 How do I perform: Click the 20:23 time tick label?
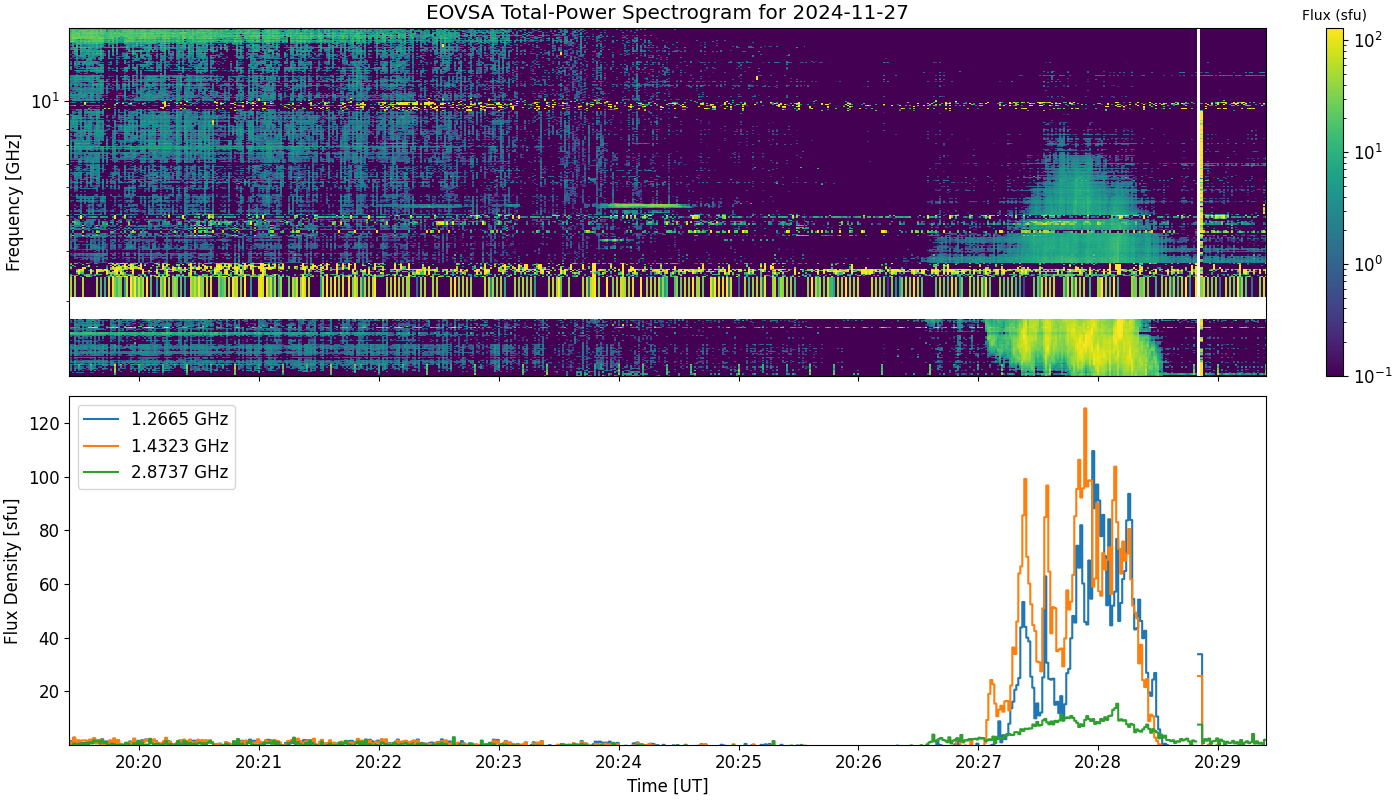[499, 762]
